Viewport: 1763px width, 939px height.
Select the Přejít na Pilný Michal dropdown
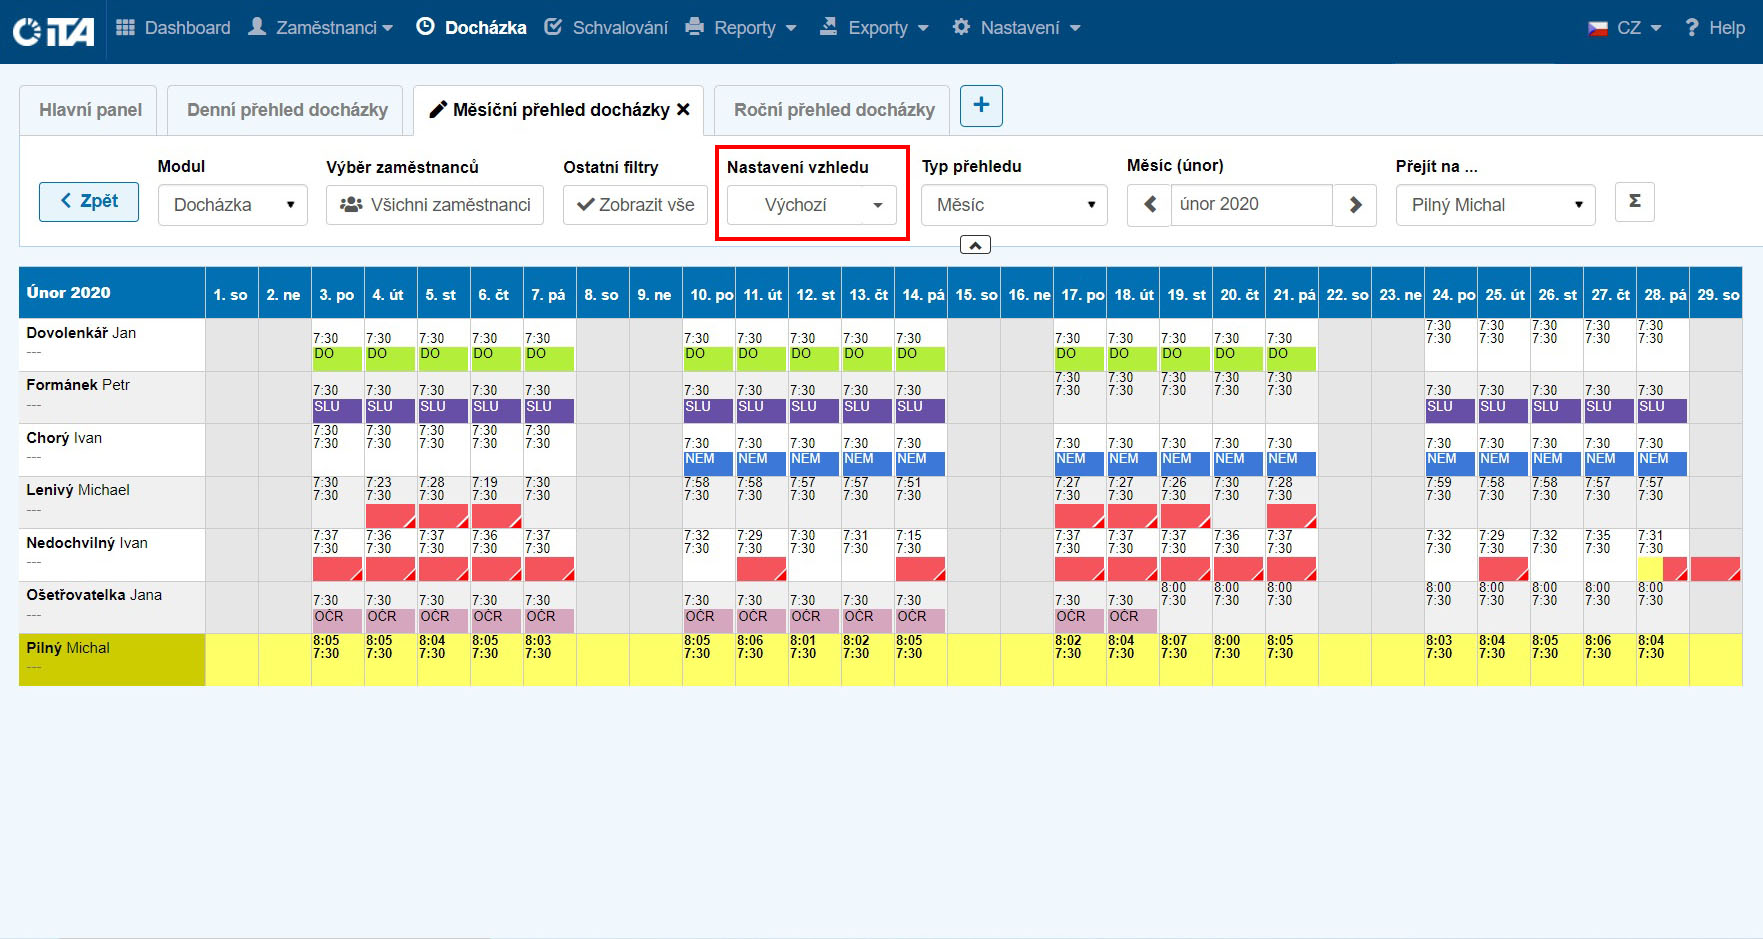pyautogui.click(x=1495, y=205)
